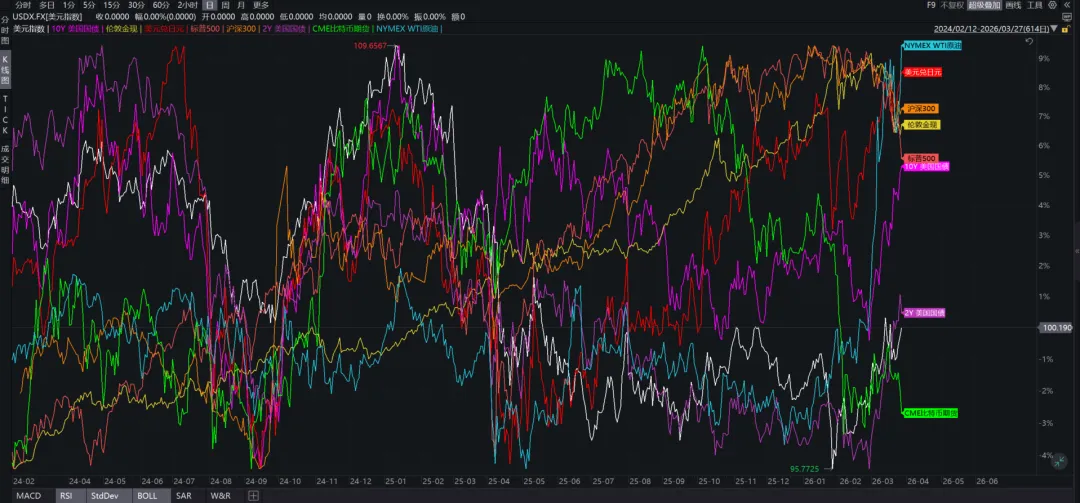1080x503 pixels.
Task: Open the 成交明细 sidebar view
Action: pyautogui.click(x=5, y=163)
